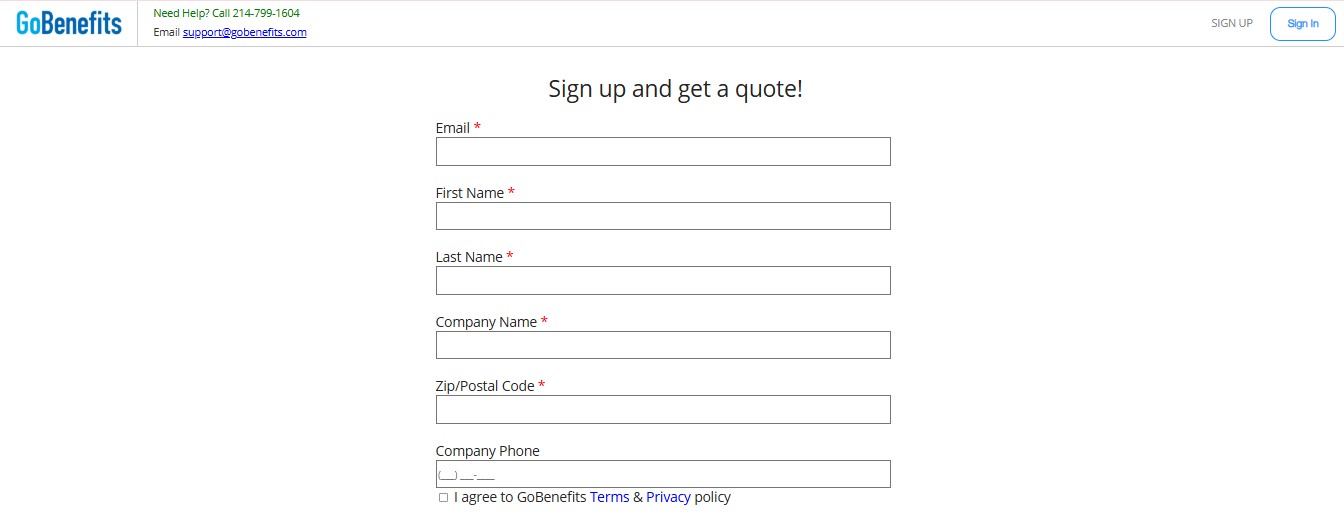Screen dimensions: 1344x515
Task: Click the Zip/Postal Code label text
Action: pyautogui.click(x=485, y=386)
